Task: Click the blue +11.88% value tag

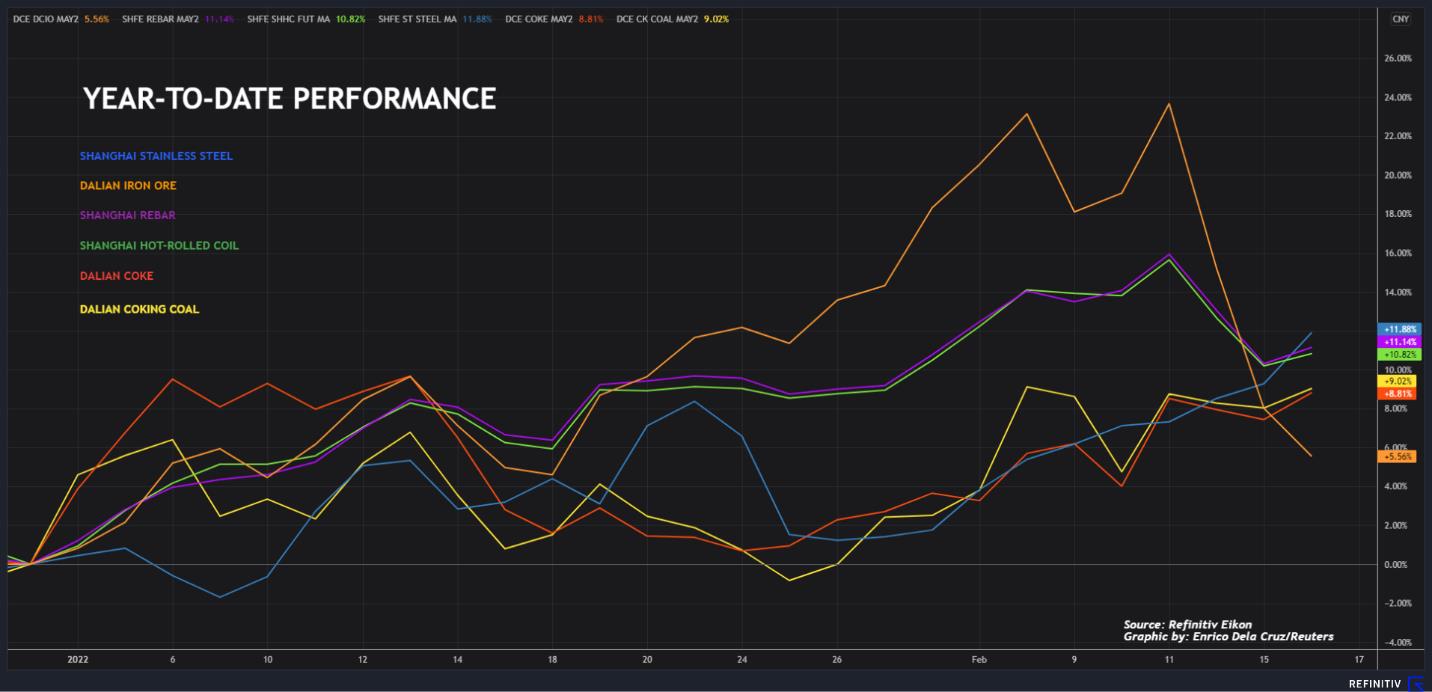Action: click(1398, 329)
